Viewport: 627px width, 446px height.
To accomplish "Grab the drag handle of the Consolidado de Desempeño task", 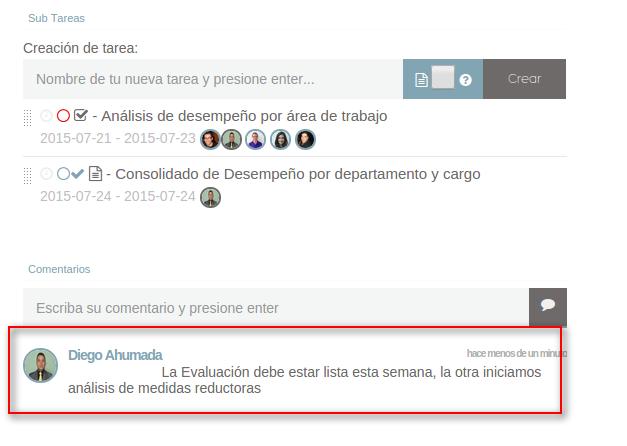I will pos(27,176).
